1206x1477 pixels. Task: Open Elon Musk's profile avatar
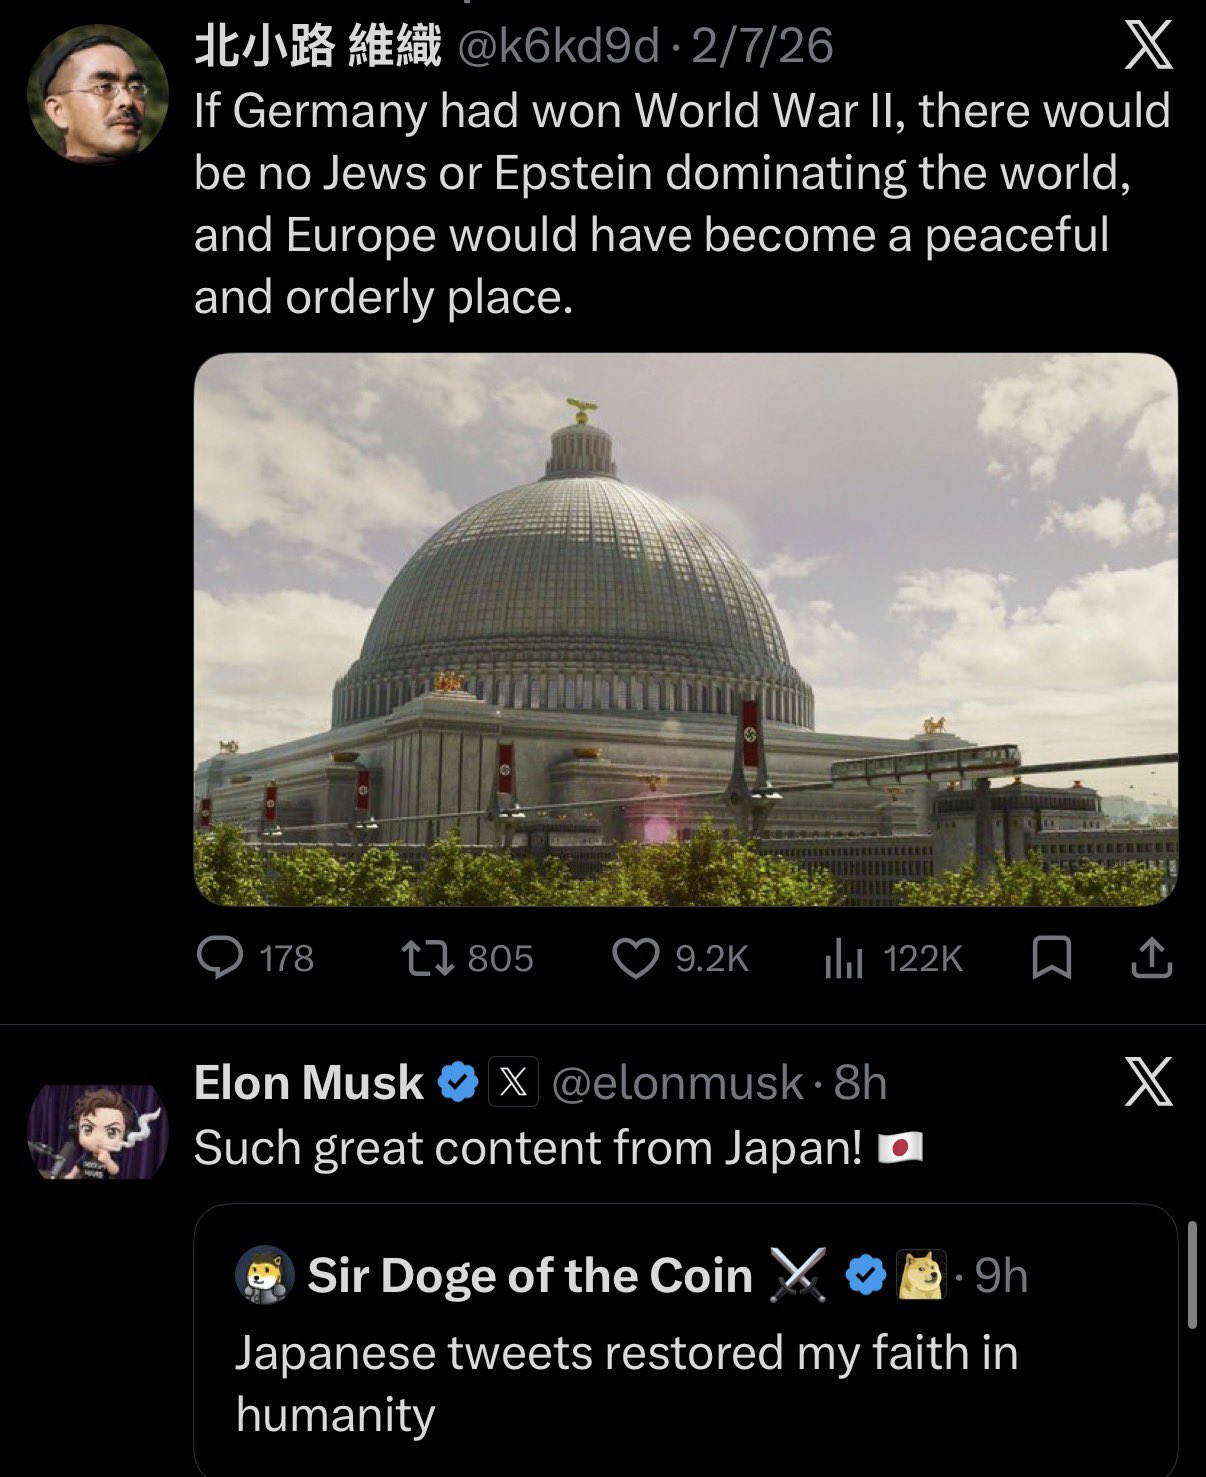pos(97,1132)
